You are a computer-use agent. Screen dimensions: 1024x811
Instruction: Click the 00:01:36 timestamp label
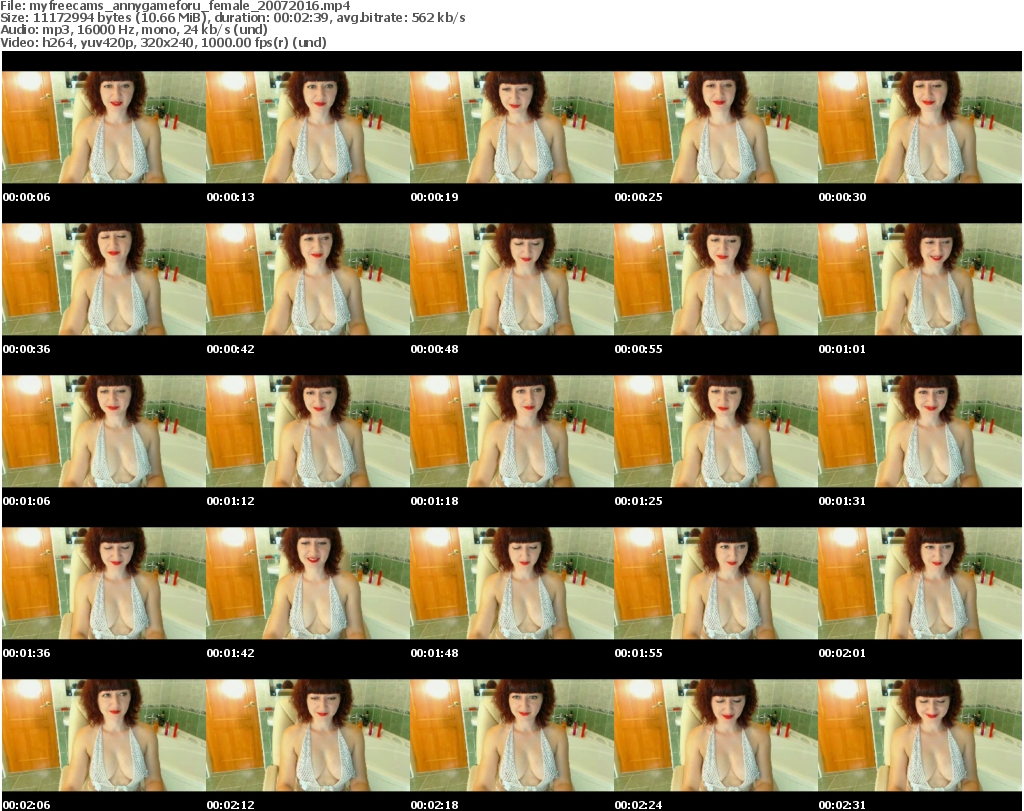26,653
